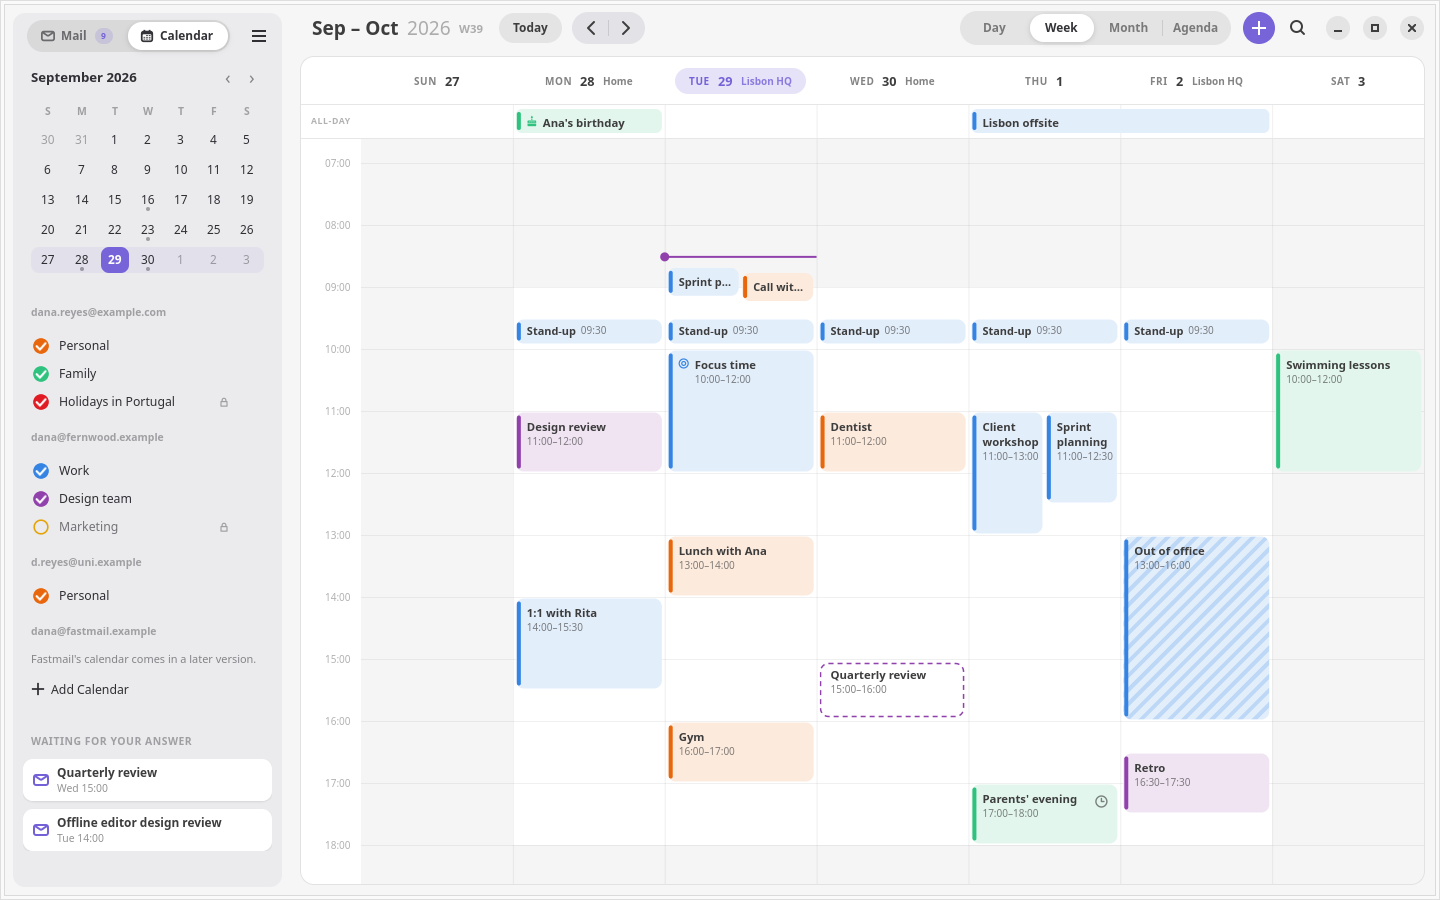Go to previous week arrow
The image size is (1440, 900).
(x=591, y=28)
